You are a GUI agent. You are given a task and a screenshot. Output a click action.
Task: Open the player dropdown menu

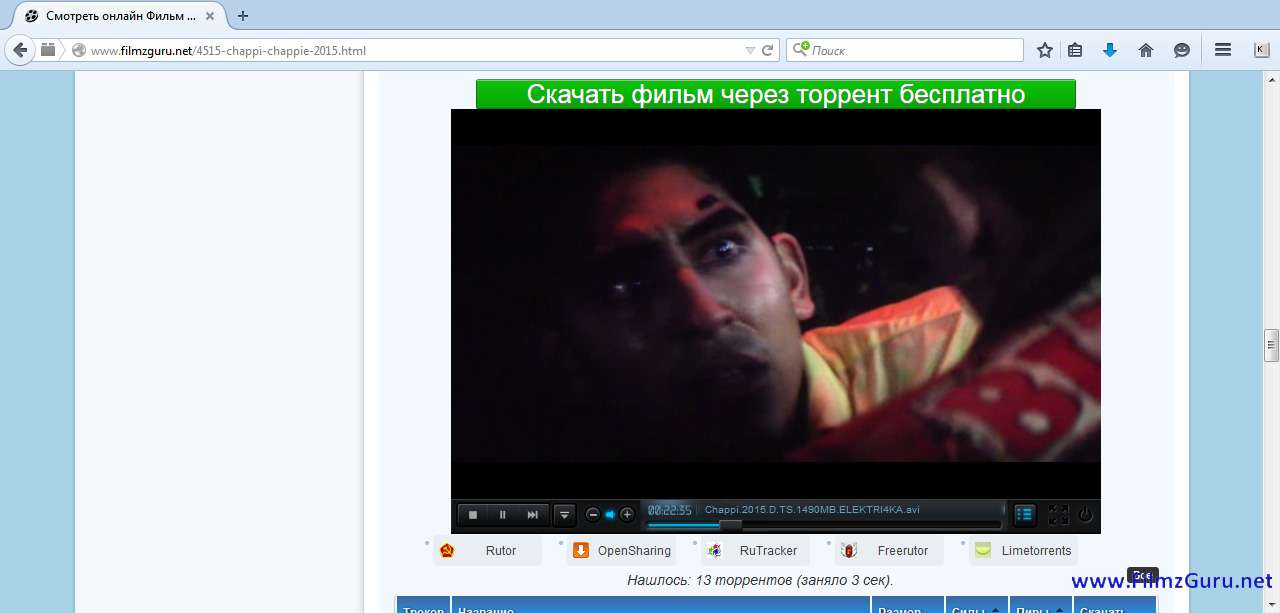(x=565, y=515)
